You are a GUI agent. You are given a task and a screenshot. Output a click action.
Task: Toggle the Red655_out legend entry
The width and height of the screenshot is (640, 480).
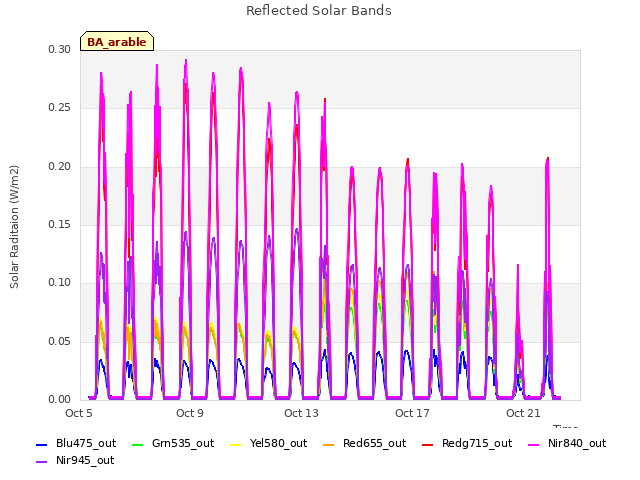coord(364,444)
